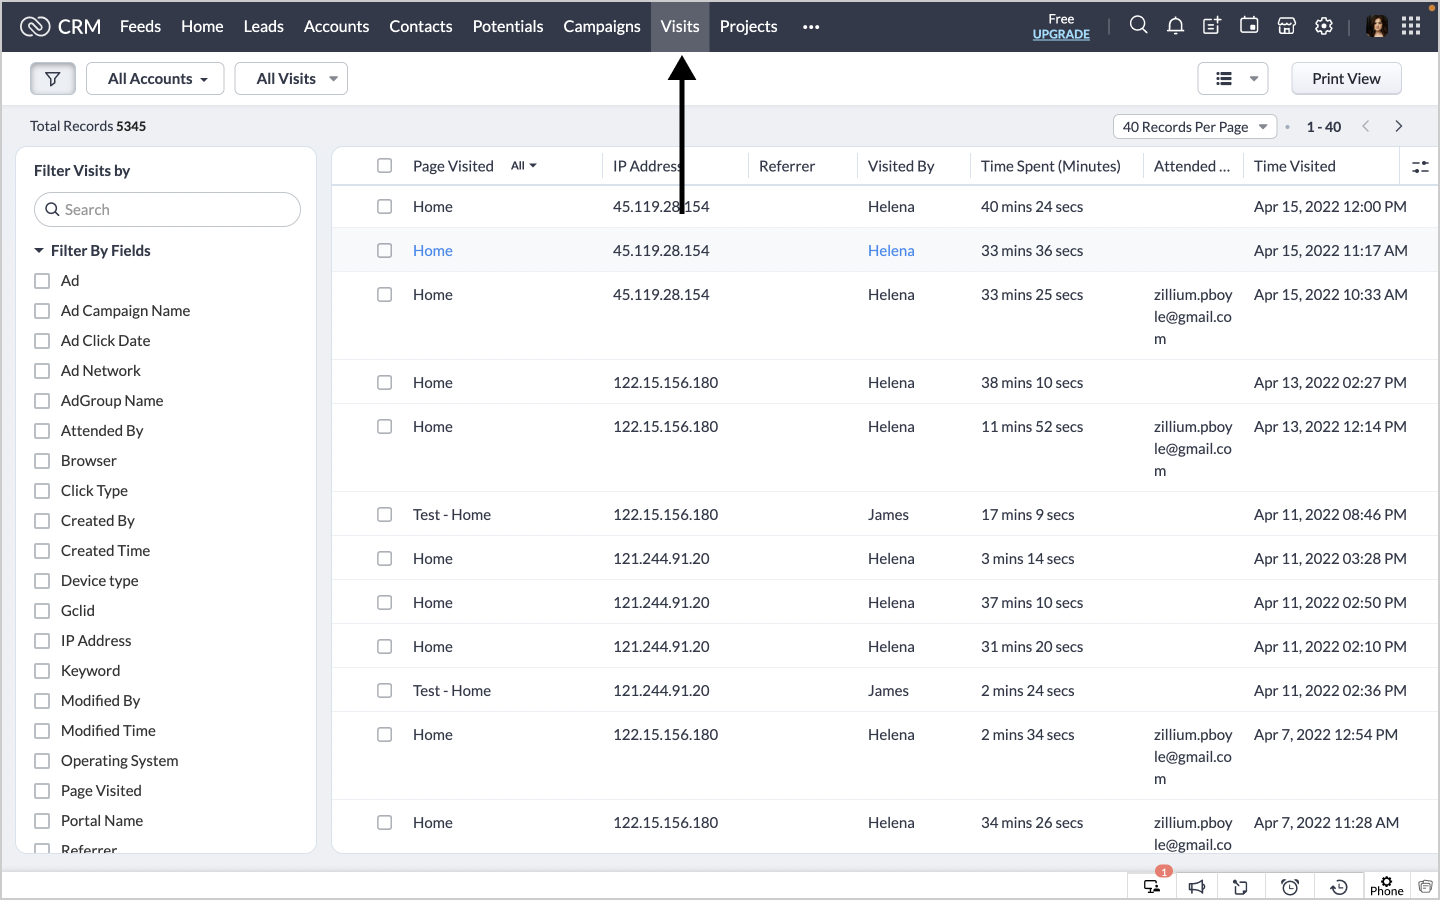The width and height of the screenshot is (1440, 900).
Task: Change the 40 Records Per Page setting
Action: click(x=1194, y=127)
